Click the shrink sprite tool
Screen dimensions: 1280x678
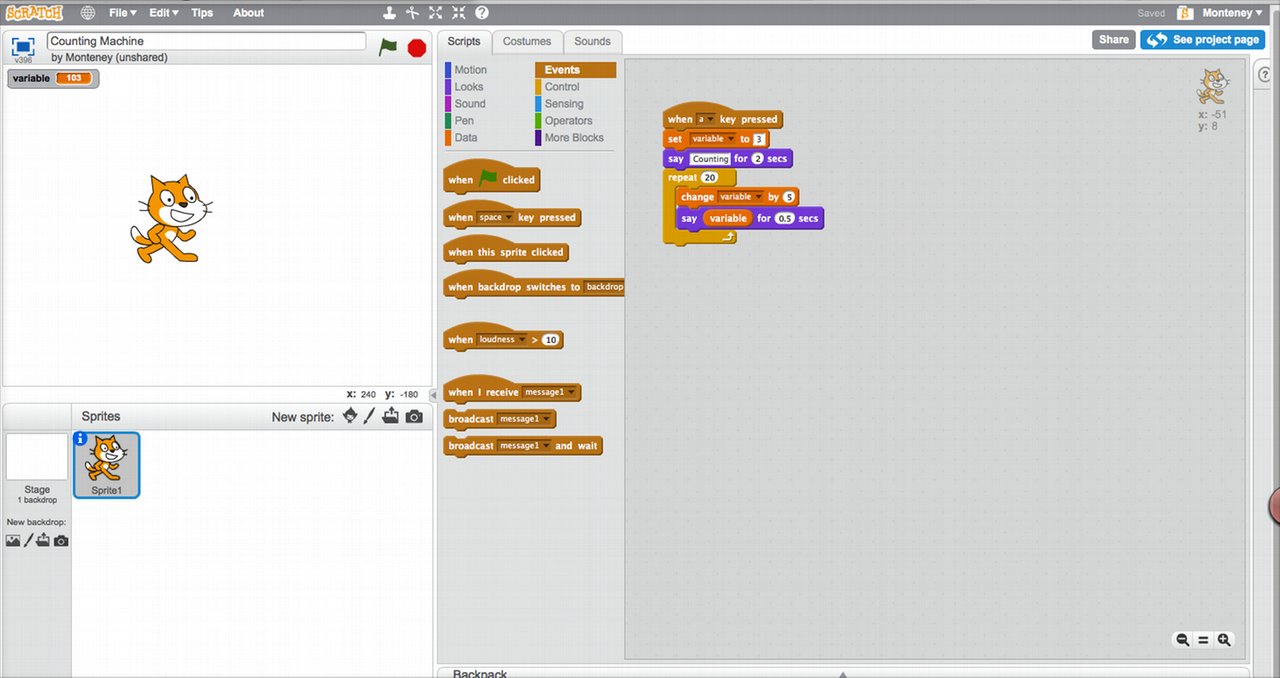(x=457, y=13)
